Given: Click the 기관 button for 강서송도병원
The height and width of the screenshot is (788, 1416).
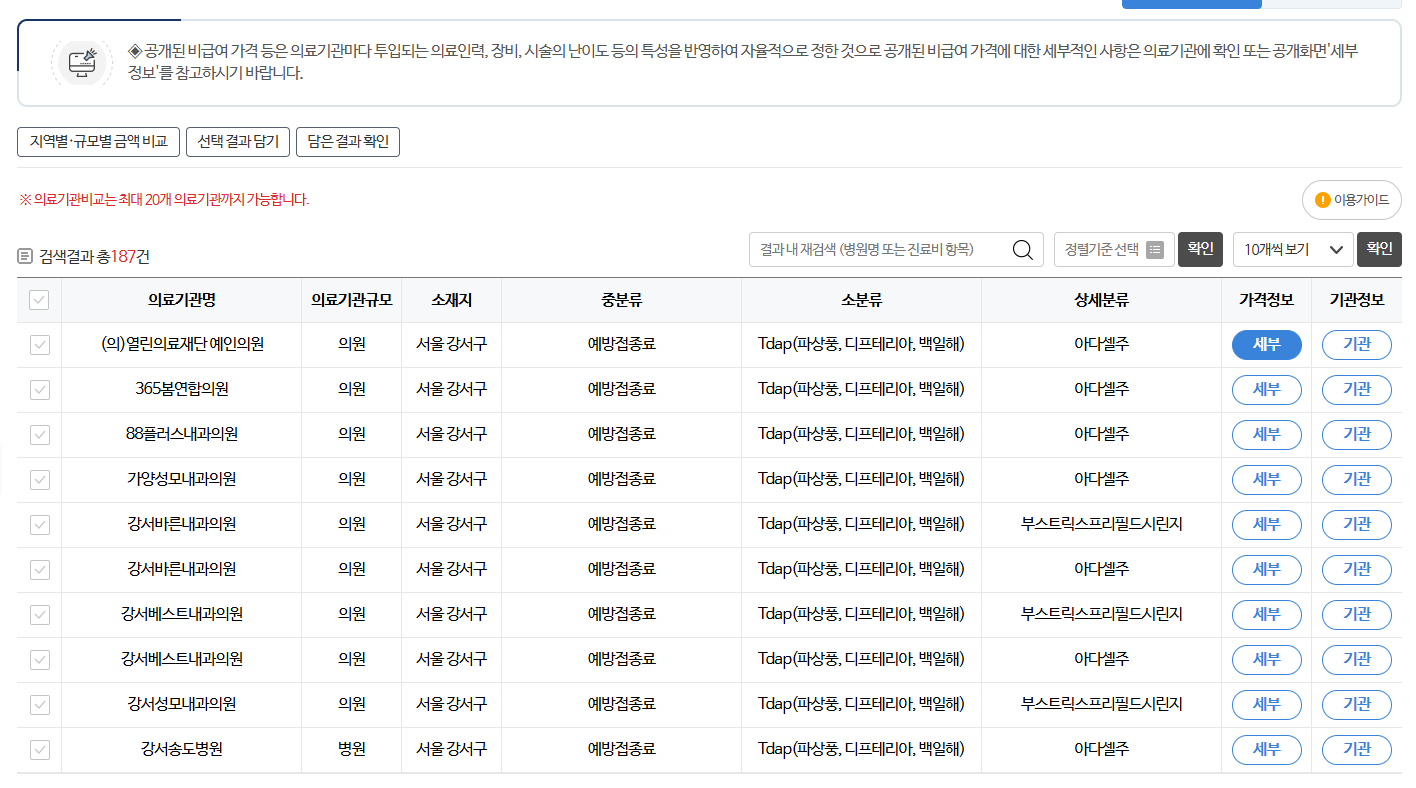Looking at the screenshot, I should tap(1356, 749).
